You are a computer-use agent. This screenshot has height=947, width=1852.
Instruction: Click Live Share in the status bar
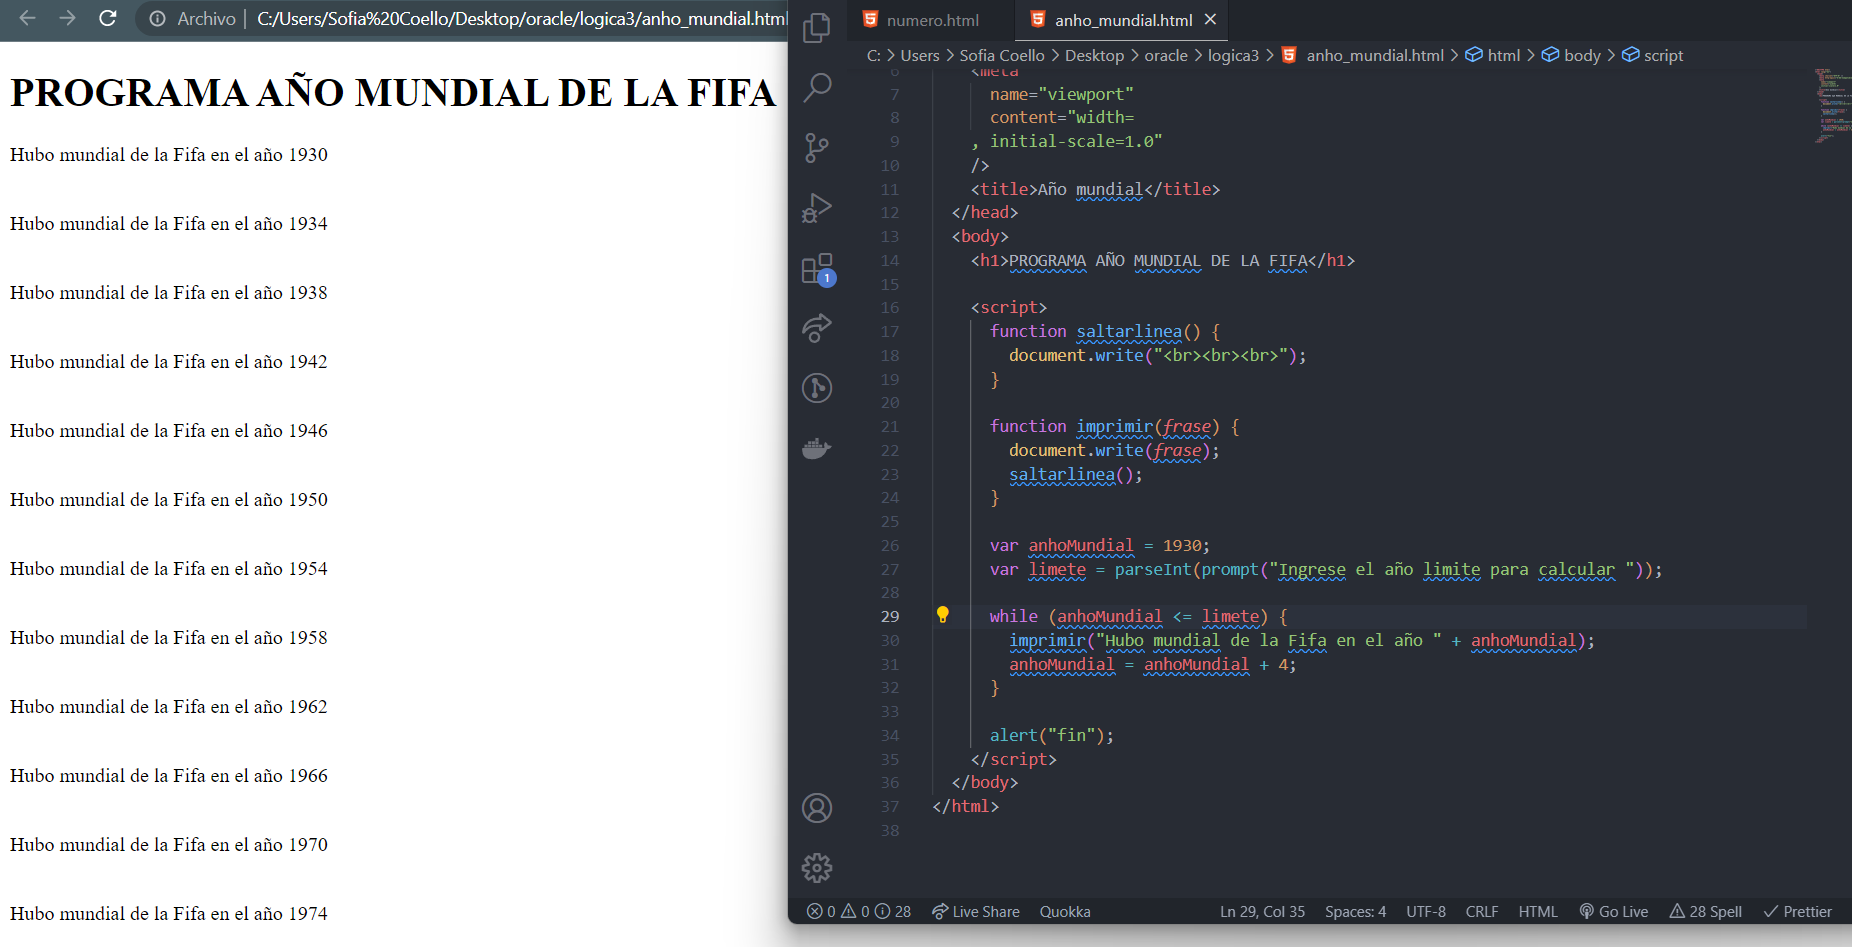click(x=976, y=912)
